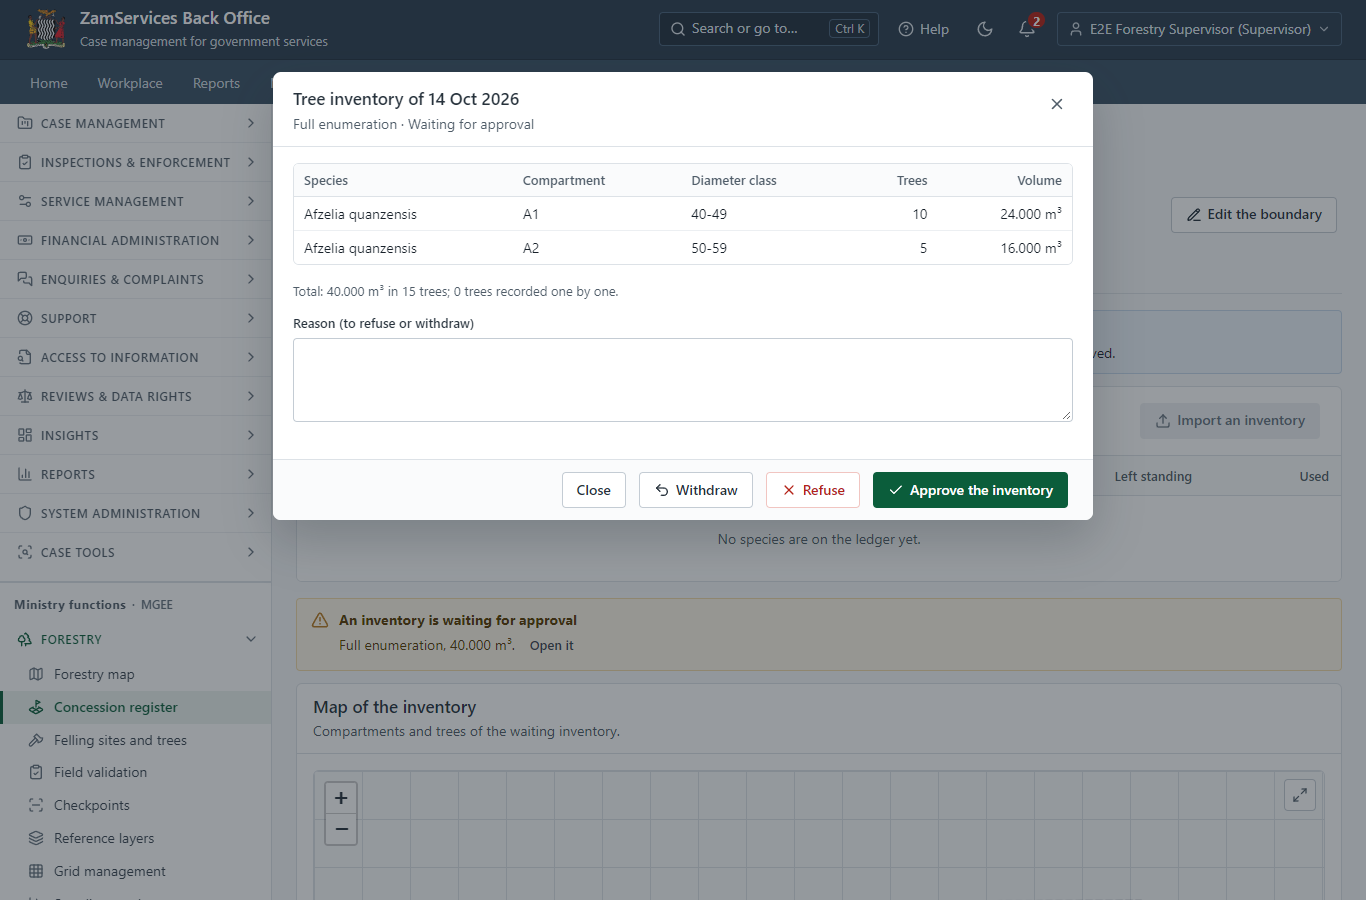Withdraw the inventory
The width and height of the screenshot is (1366, 900).
[x=696, y=490]
